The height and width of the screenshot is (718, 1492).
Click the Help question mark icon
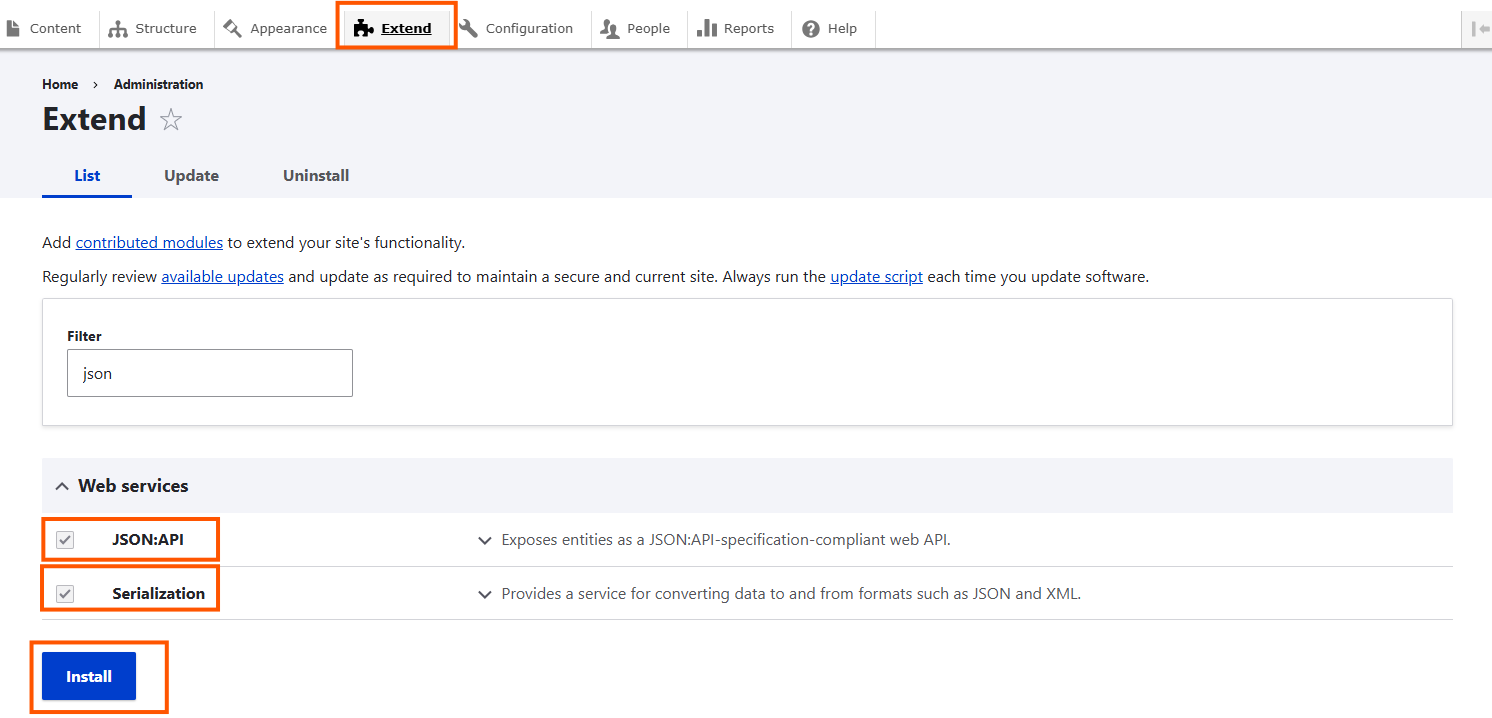[811, 29]
